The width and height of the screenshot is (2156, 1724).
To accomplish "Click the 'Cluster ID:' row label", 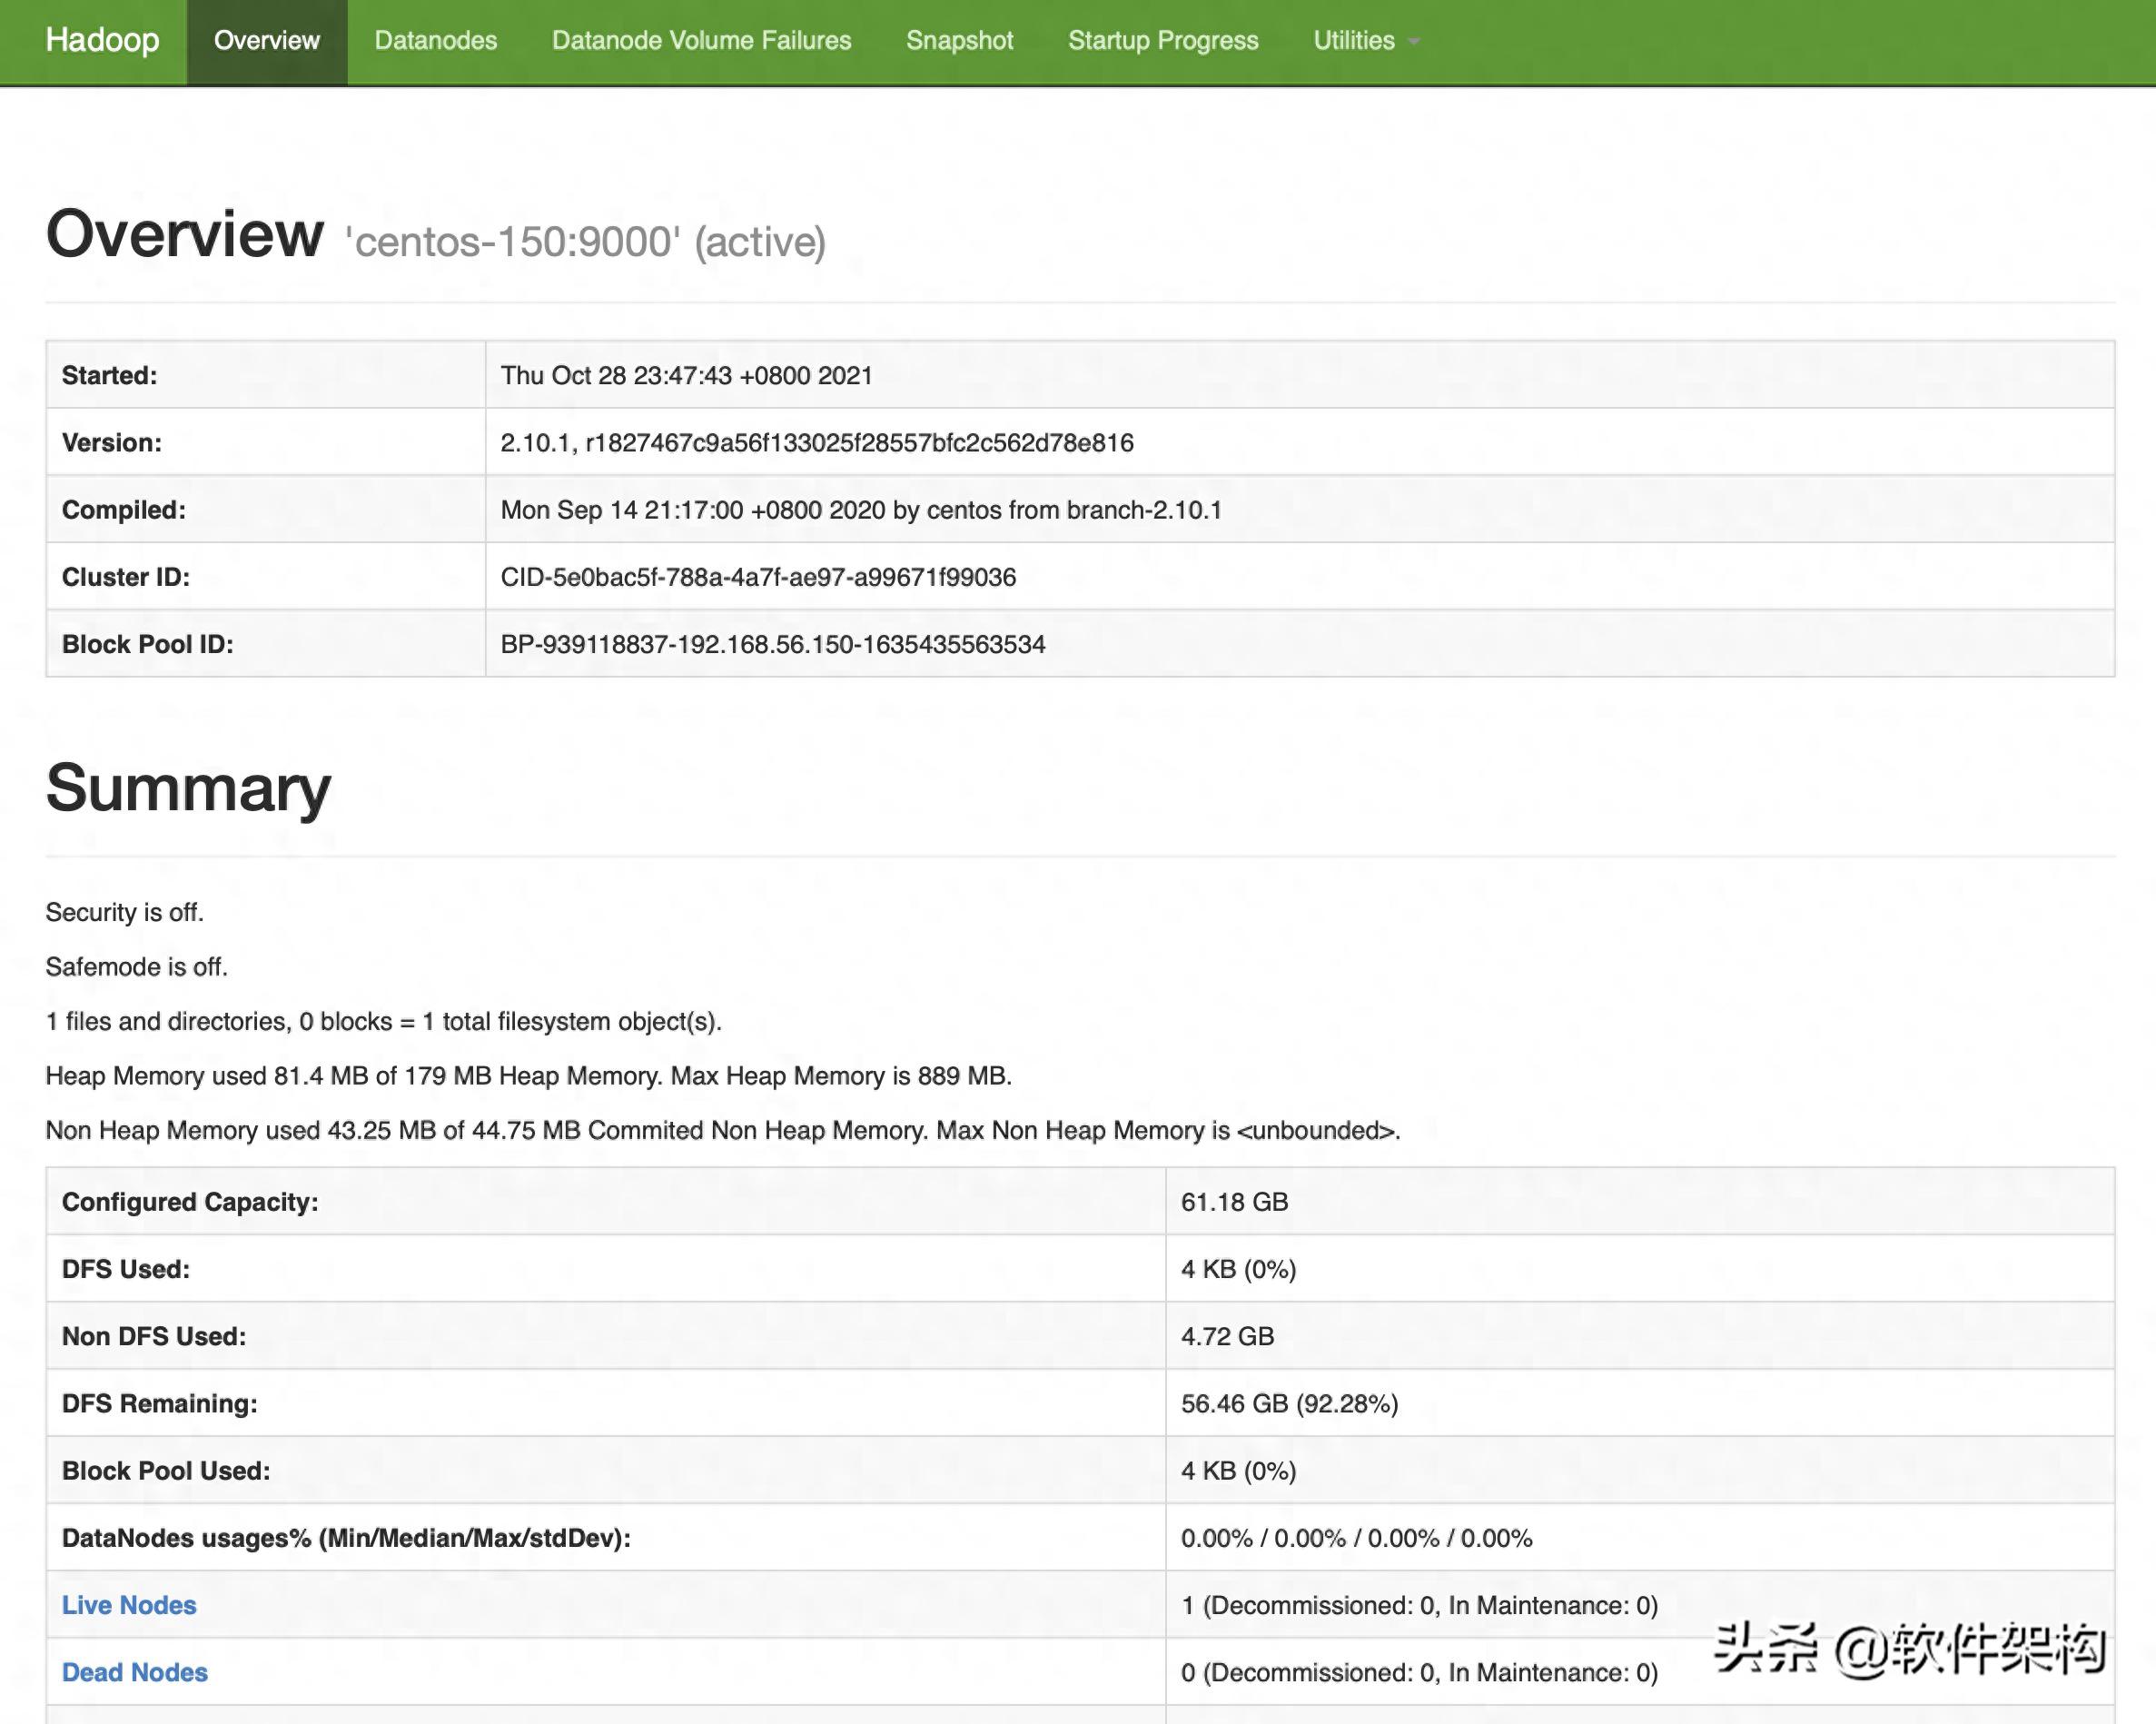I will click(x=126, y=576).
